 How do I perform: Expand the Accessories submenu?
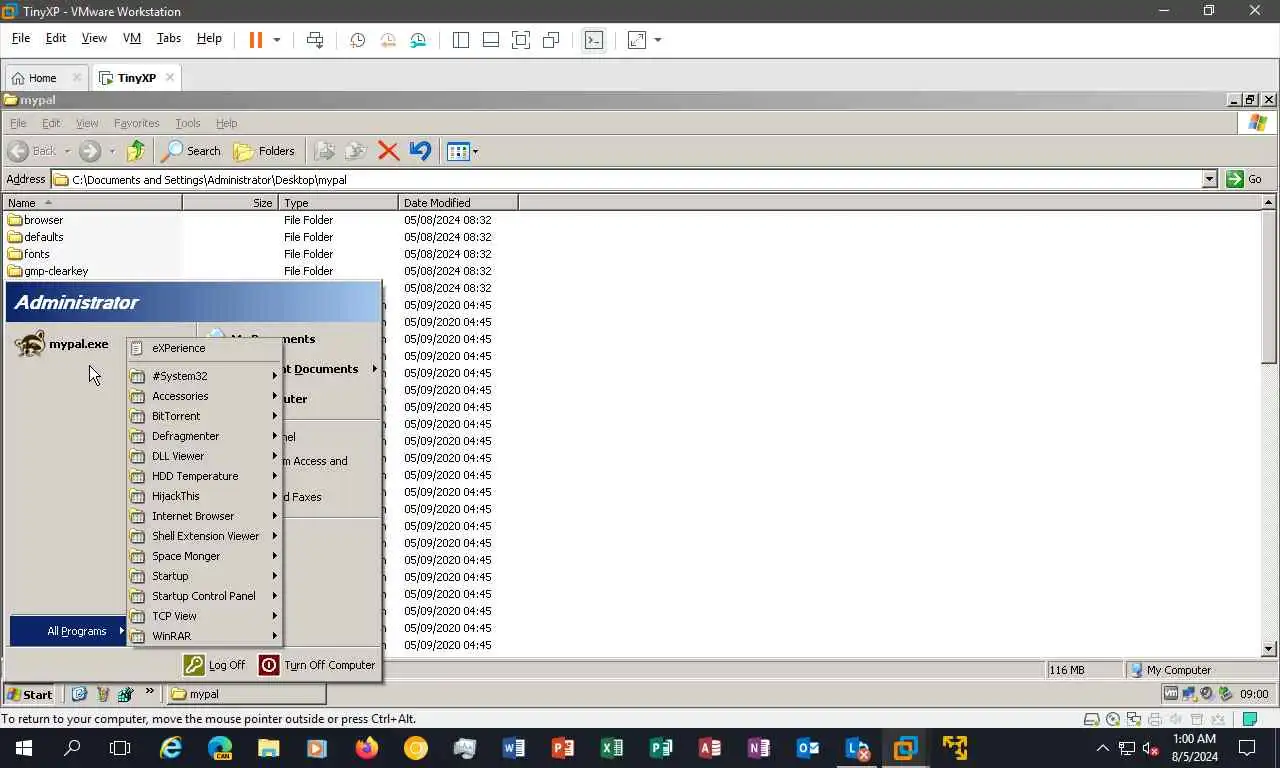pyautogui.click(x=205, y=396)
